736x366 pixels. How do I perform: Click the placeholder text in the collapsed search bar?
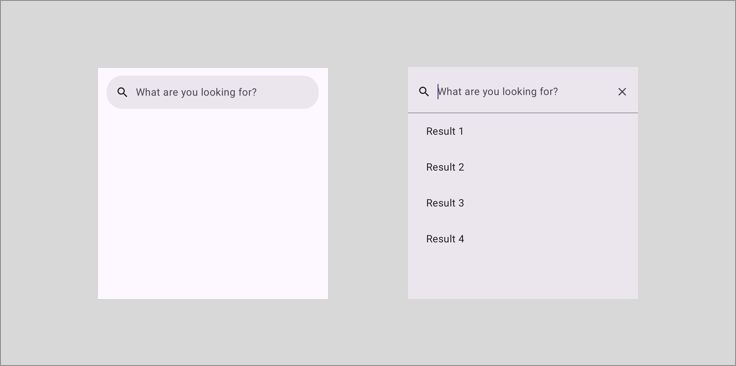coord(196,92)
